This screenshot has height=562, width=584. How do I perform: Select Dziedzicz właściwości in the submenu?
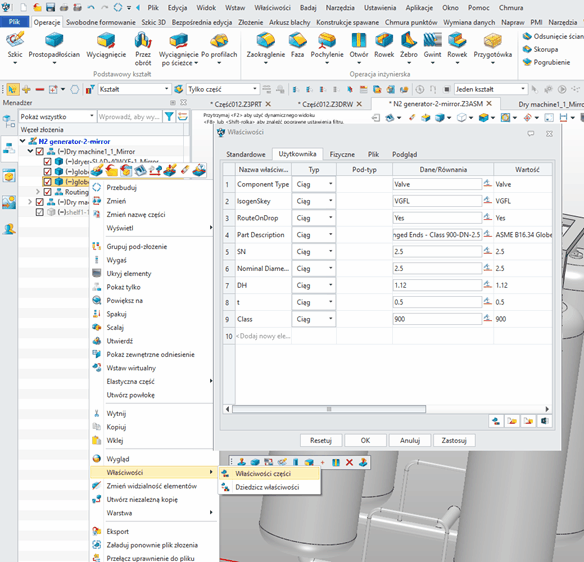click(x=267, y=487)
